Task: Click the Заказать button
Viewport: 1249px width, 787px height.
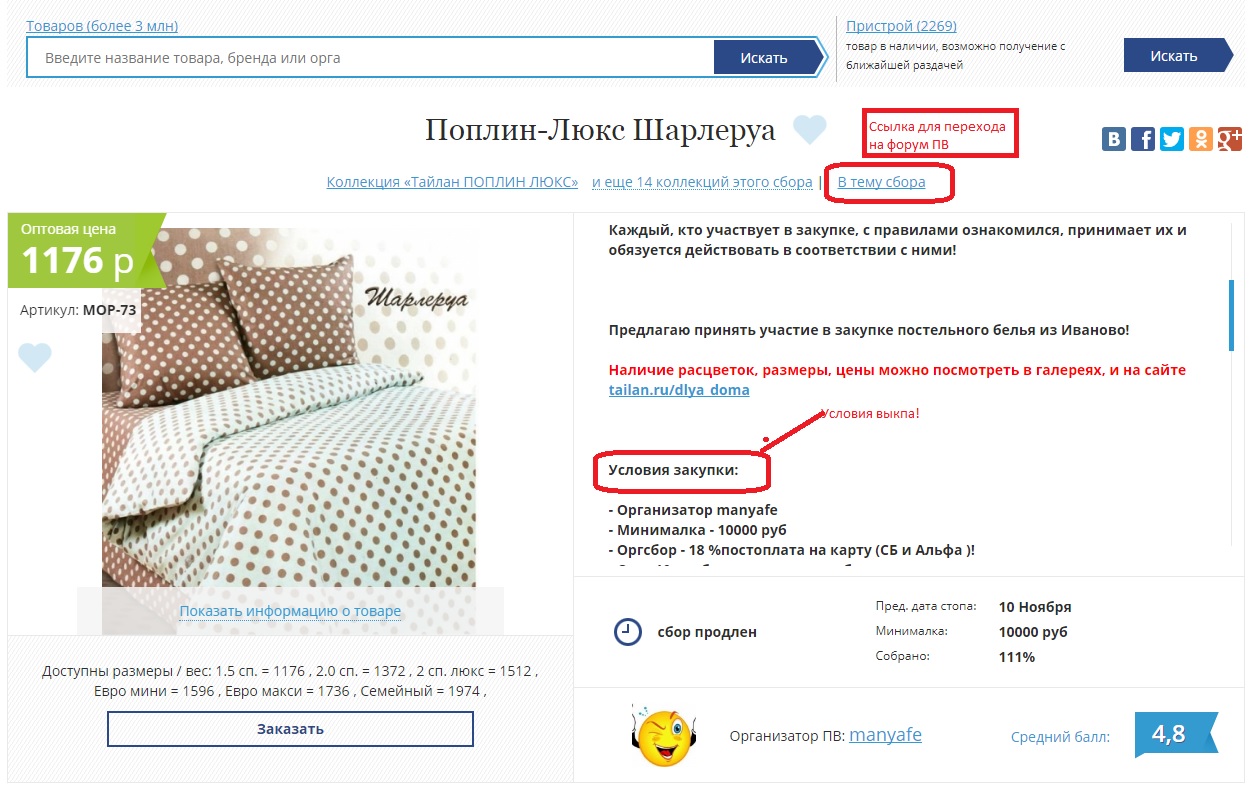Action: [x=290, y=729]
